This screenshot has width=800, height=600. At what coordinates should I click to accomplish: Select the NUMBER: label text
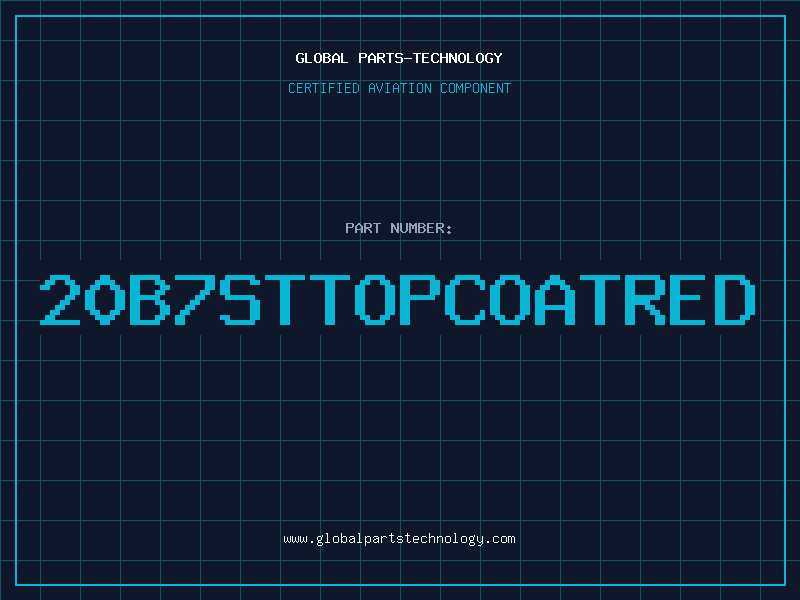tap(421, 228)
